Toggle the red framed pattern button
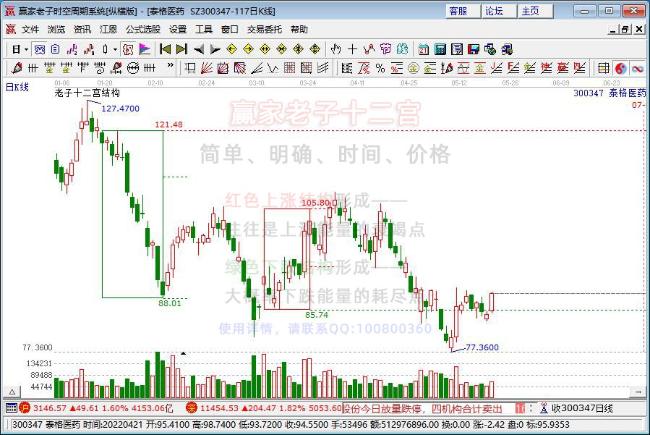 (x=128, y=49)
